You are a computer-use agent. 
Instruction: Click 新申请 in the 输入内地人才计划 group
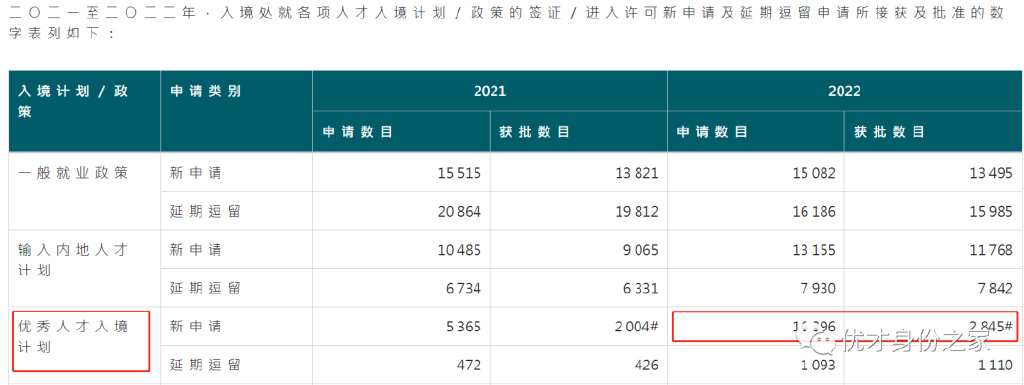(196, 249)
